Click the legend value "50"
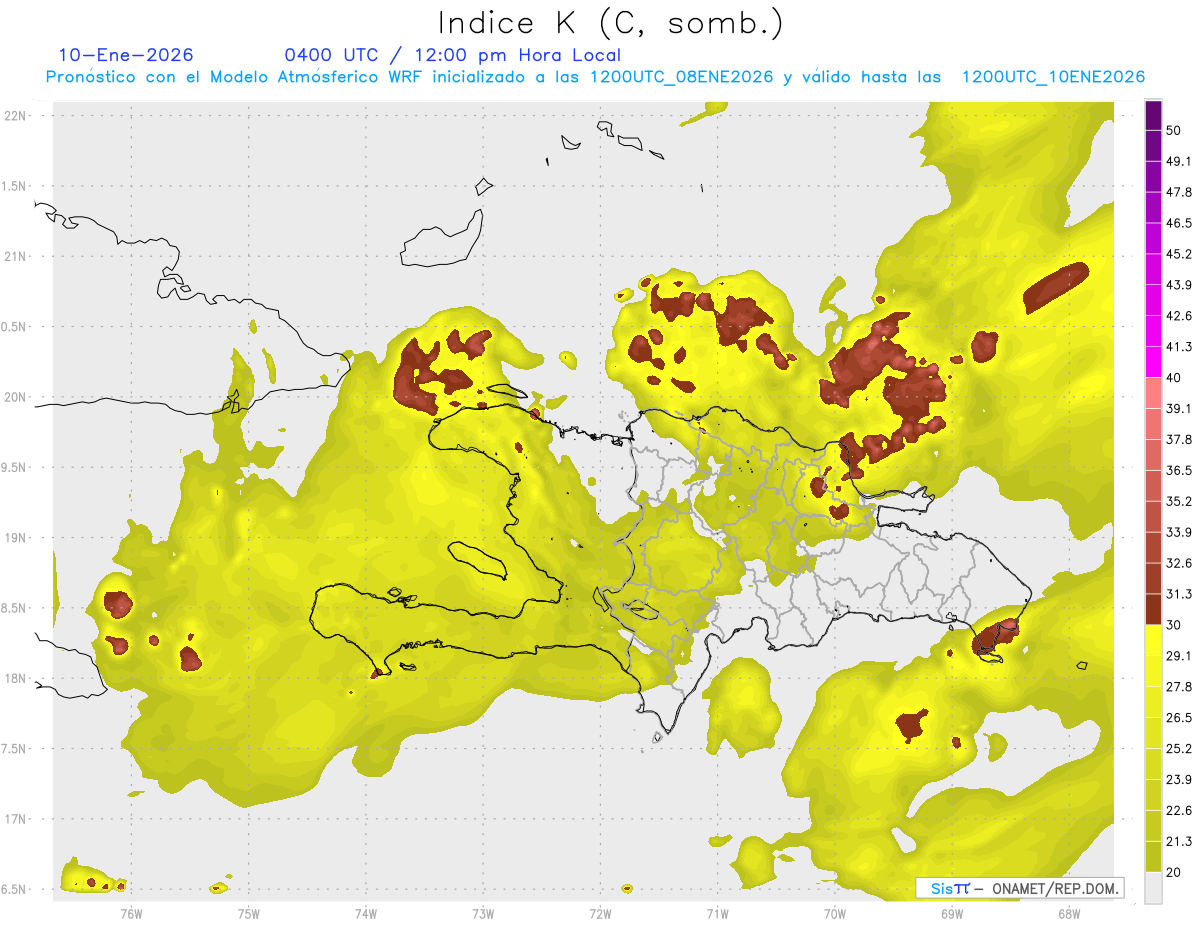The image size is (1200, 927). (1174, 130)
